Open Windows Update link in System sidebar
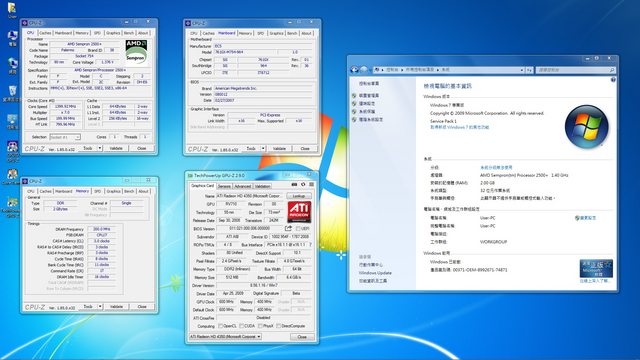The height and width of the screenshot is (360, 640). coord(375,273)
